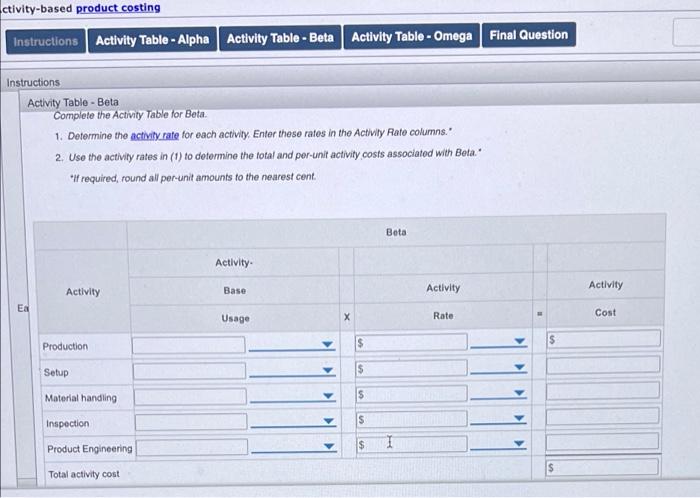The height and width of the screenshot is (498, 700).
Task: Focus the Production activity rate field
Action: point(411,342)
